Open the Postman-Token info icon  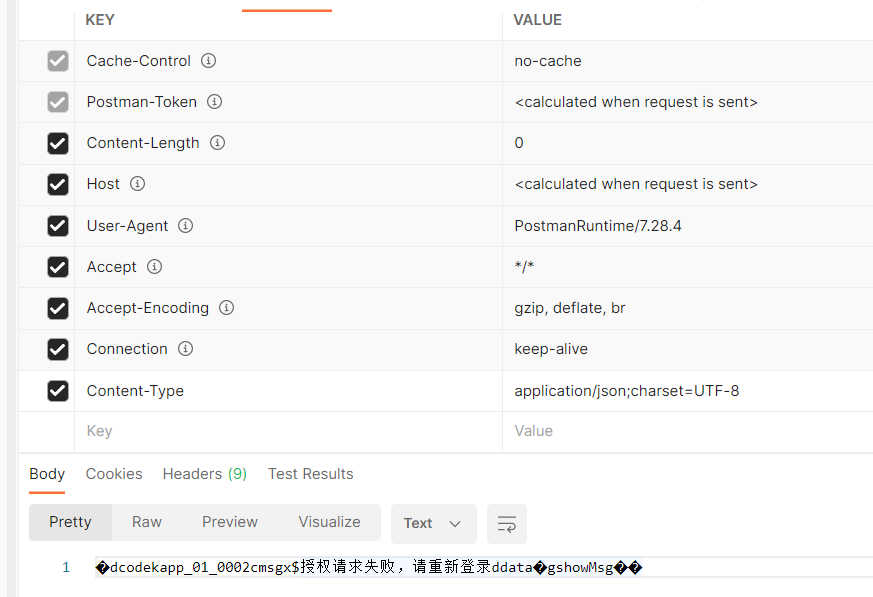(214, 102)
